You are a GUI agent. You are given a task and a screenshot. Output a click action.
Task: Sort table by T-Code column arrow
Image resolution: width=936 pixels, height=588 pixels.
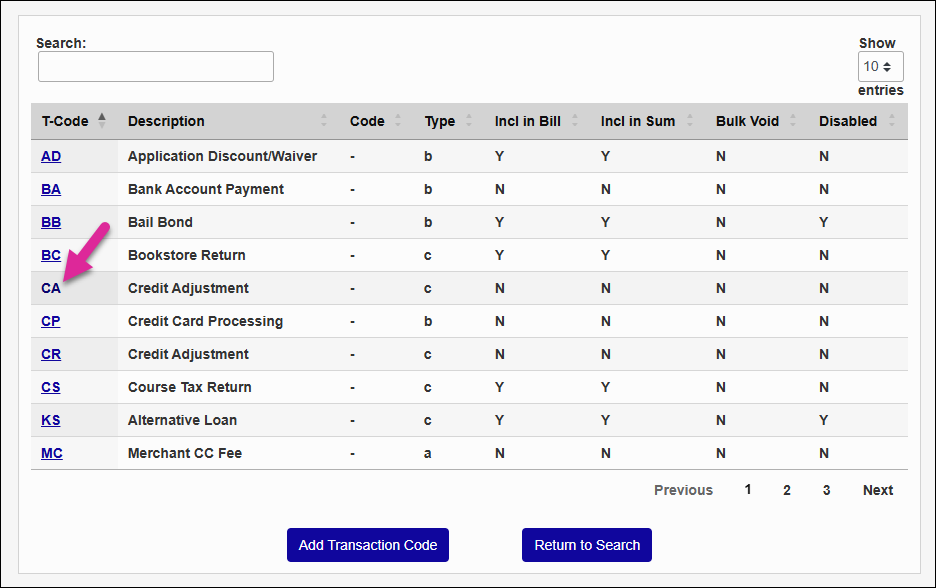click(x=102, y=121)
